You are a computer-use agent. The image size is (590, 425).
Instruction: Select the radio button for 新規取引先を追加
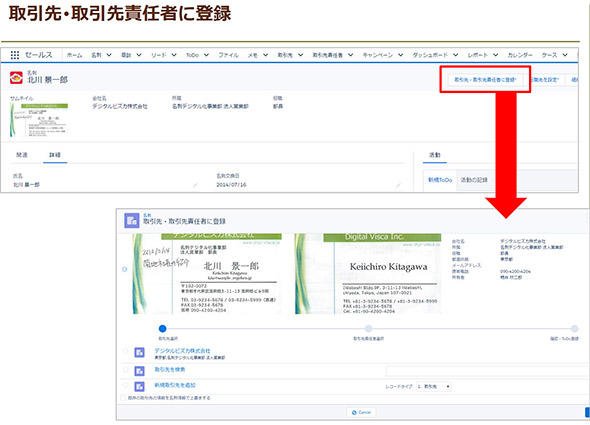126,385
